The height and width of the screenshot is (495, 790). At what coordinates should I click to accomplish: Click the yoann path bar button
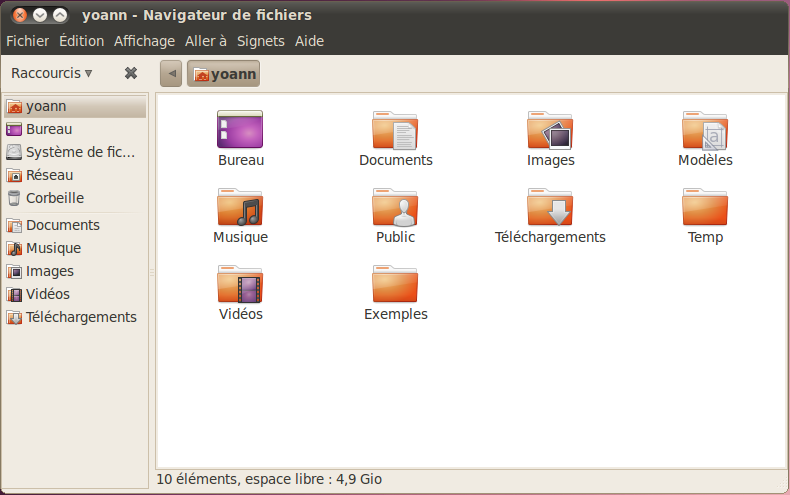pyautogui.click(x=224, y=74)
